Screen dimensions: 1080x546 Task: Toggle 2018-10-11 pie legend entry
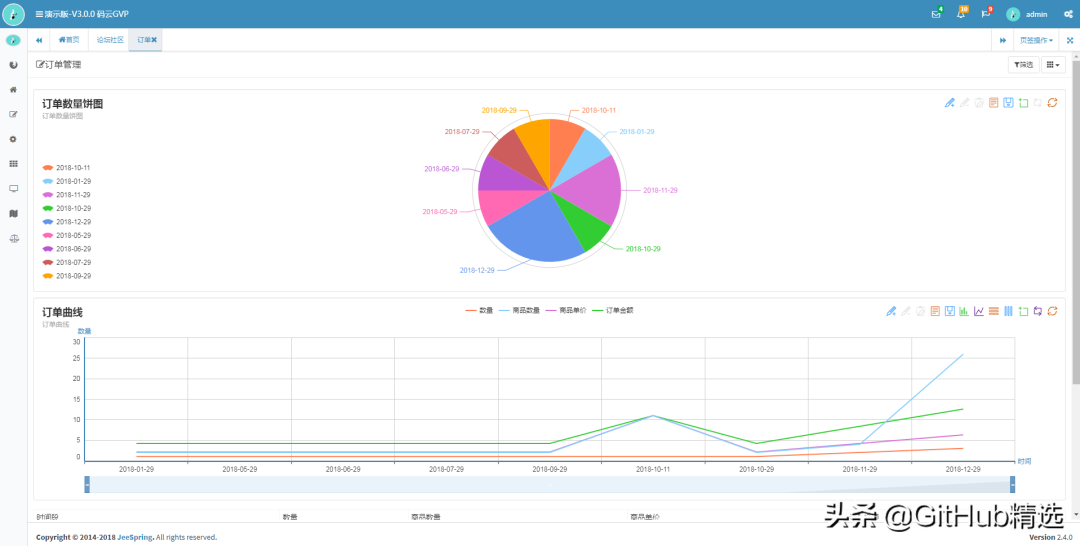[x=66, y=168]
